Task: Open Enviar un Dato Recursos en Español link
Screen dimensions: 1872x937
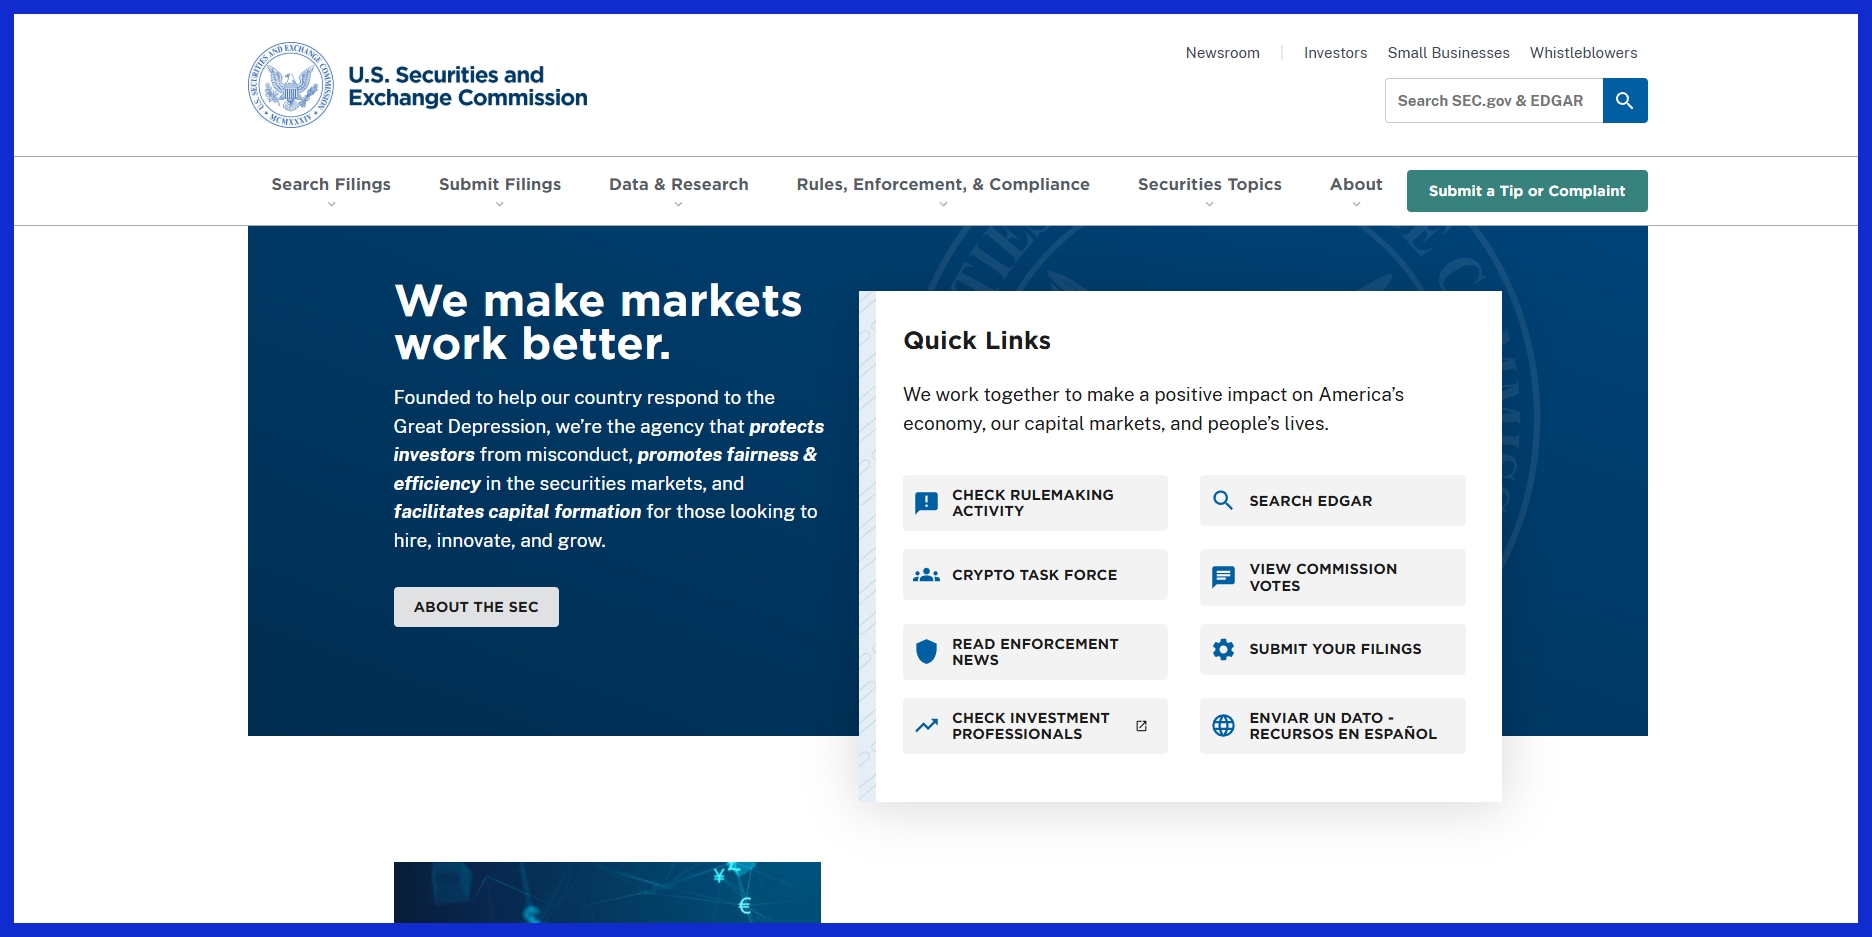Action: 1333,726
